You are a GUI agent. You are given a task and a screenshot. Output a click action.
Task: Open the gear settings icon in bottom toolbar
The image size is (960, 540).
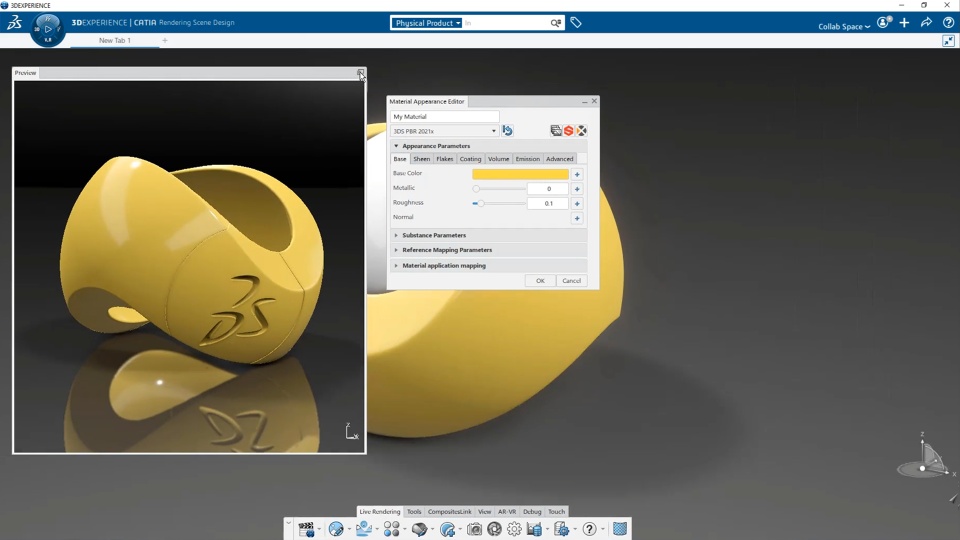(x=514, y=529)
